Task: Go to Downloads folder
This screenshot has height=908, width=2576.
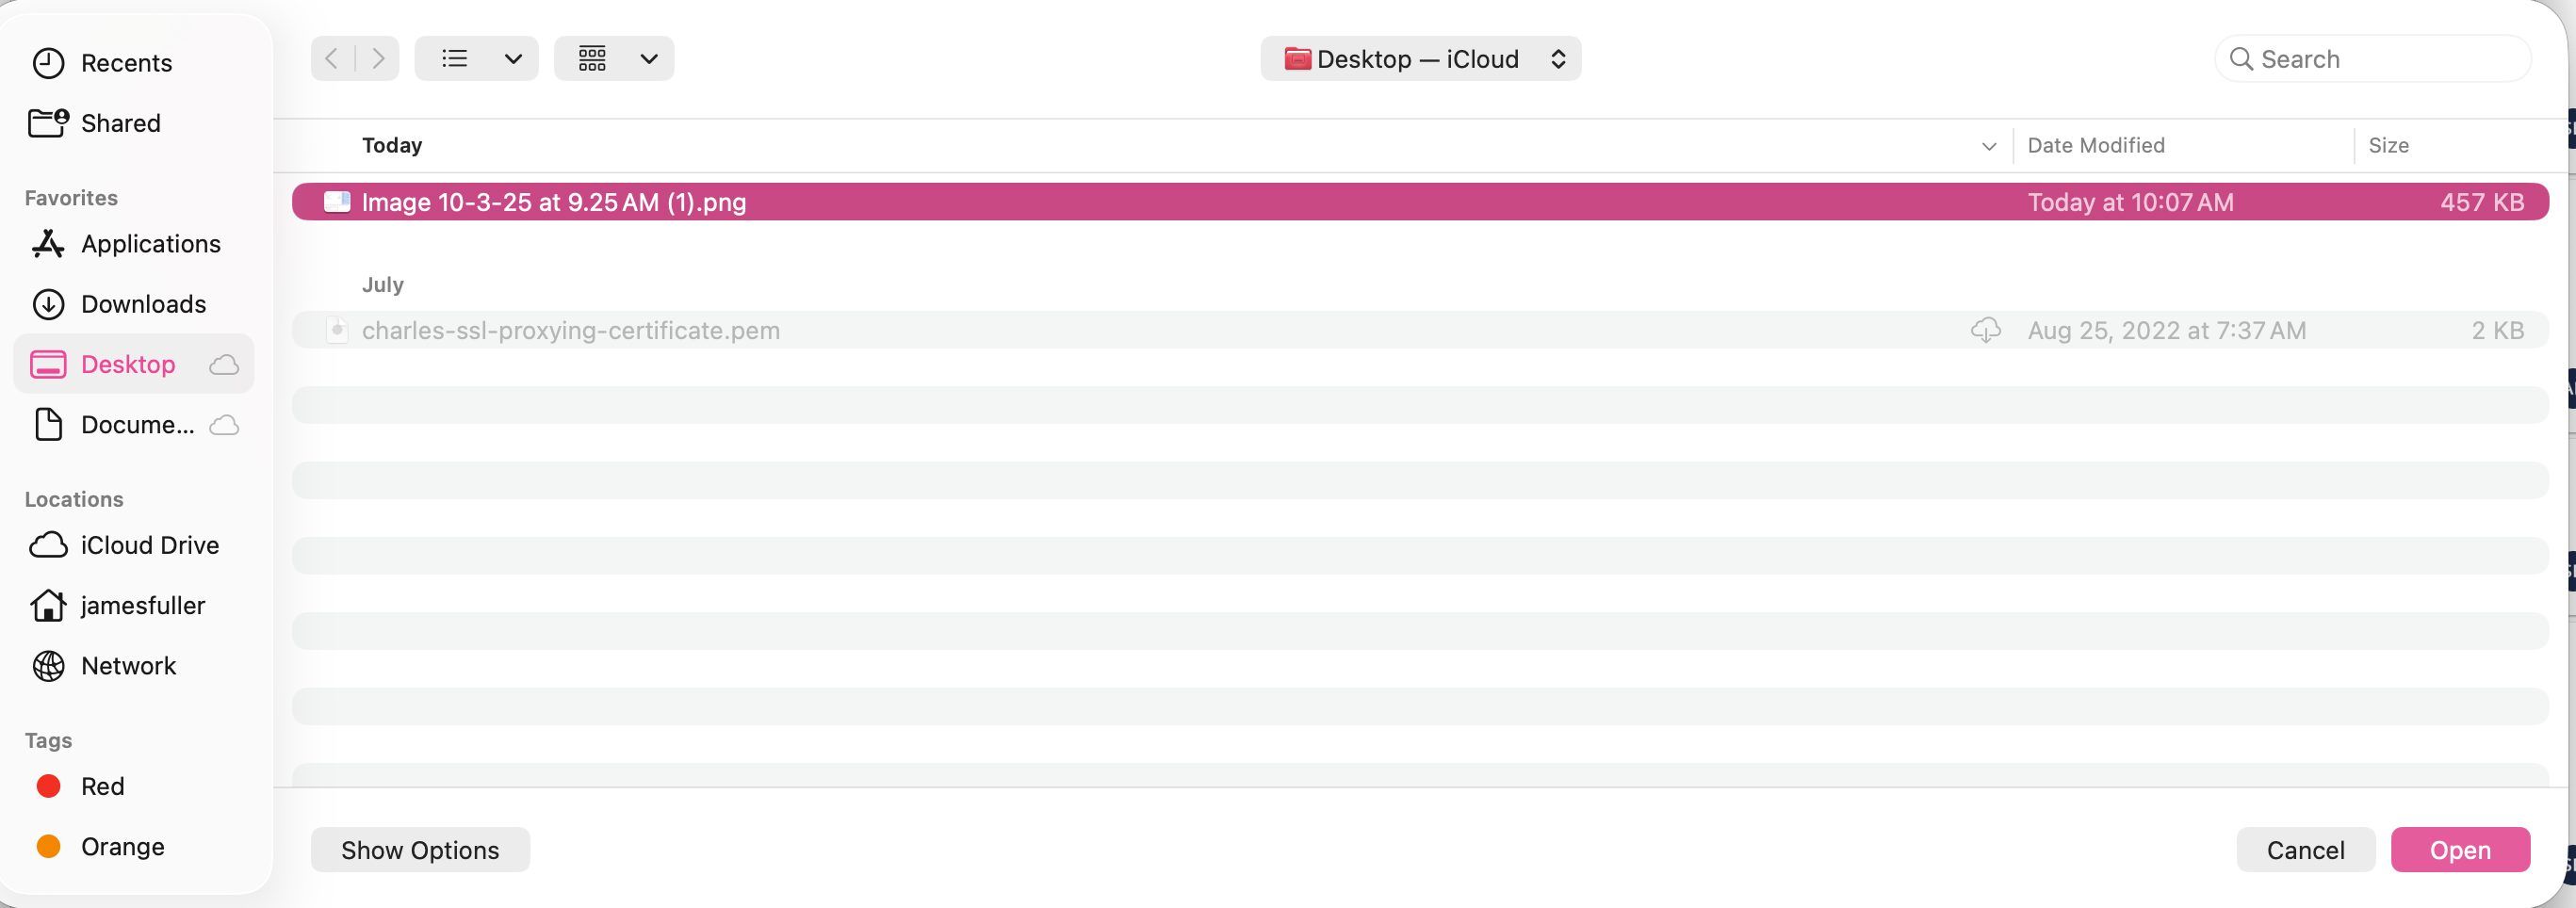Action: coord(143,304)
